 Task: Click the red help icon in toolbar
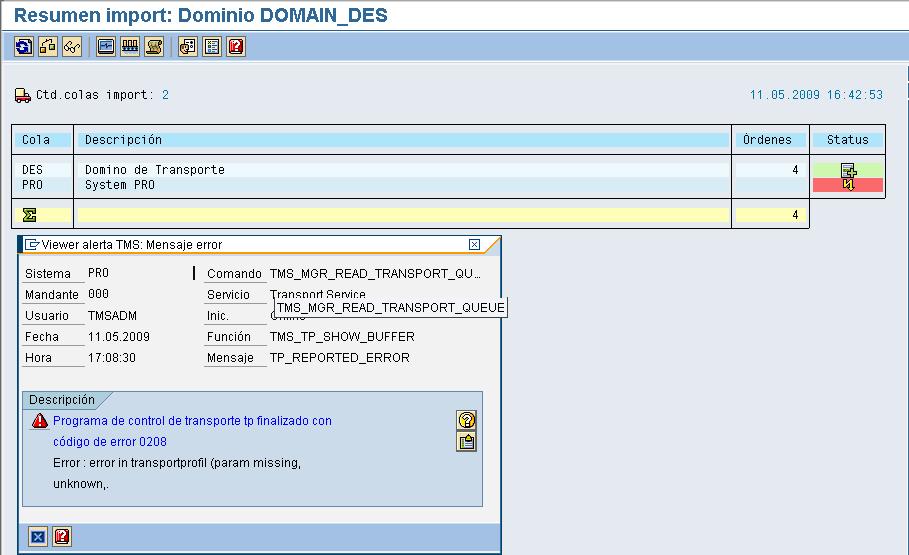pyautogui.click(x=236, y=46)
